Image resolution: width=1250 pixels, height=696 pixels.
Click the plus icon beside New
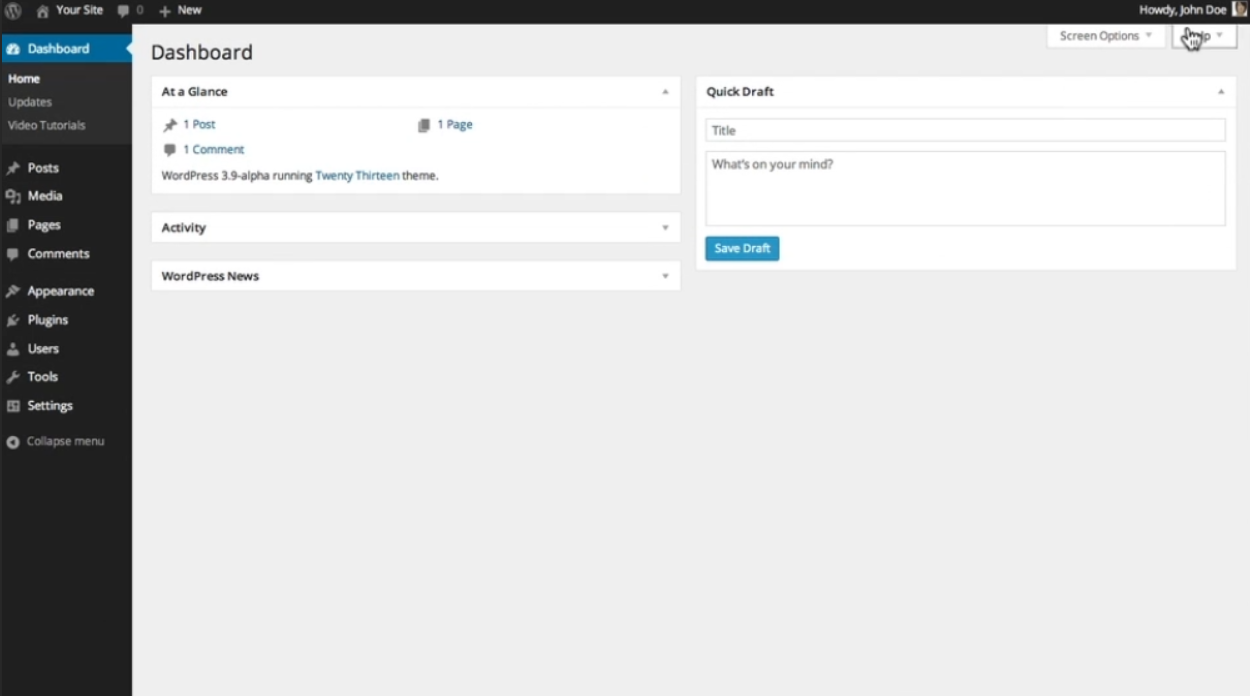point(165,11)
